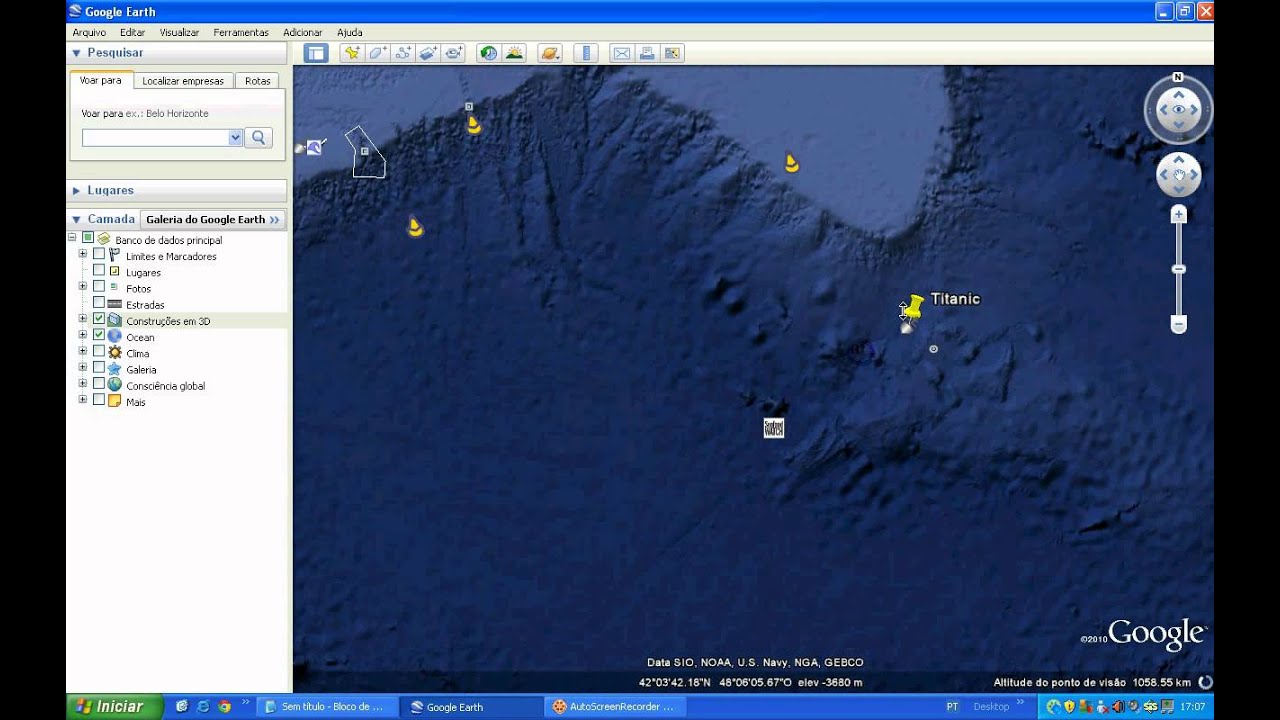Expand Limites e Marcadores tree node

pyautogui.click(x=83, y=254)
